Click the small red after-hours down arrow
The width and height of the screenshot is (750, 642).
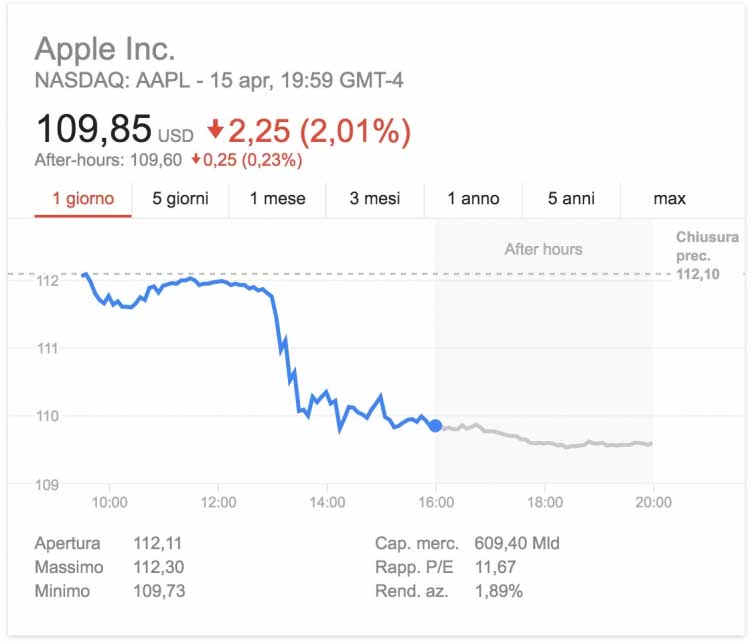coord(196,160)
